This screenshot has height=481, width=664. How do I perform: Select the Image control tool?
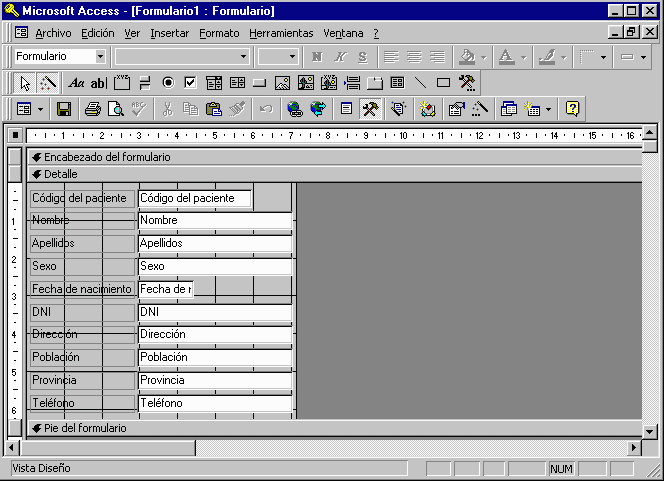point(282,83)
